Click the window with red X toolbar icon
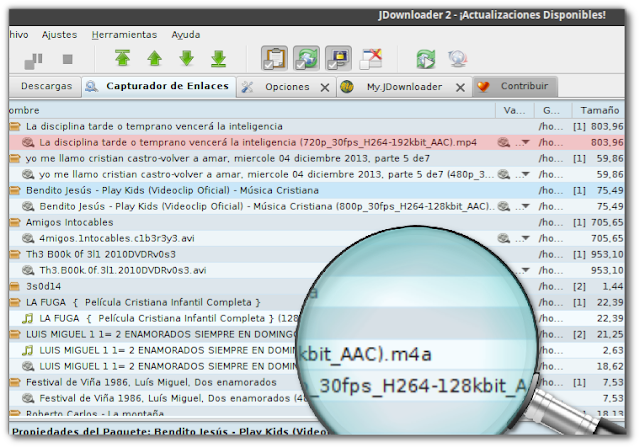 (371, 59)
